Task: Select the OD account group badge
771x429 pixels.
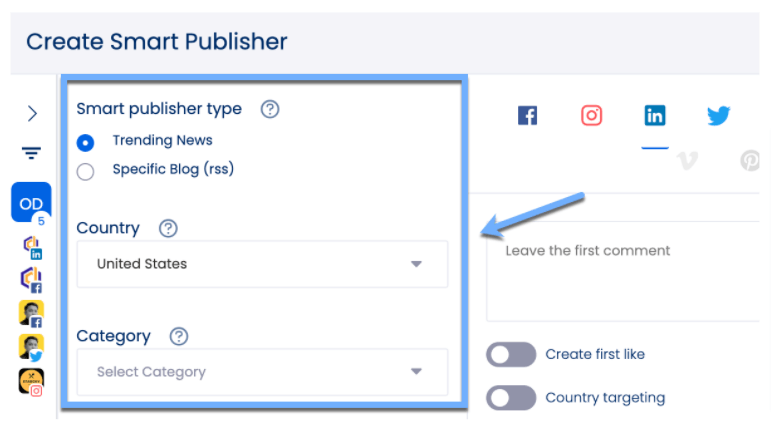Action: point(31,203)
